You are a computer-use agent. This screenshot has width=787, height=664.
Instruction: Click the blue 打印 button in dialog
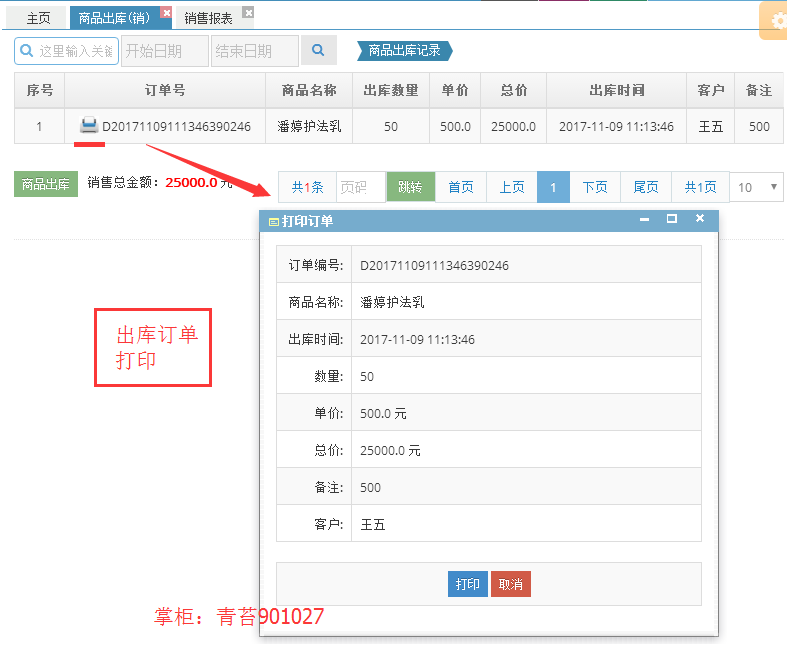pyautogui.click(x=467, y=584)
